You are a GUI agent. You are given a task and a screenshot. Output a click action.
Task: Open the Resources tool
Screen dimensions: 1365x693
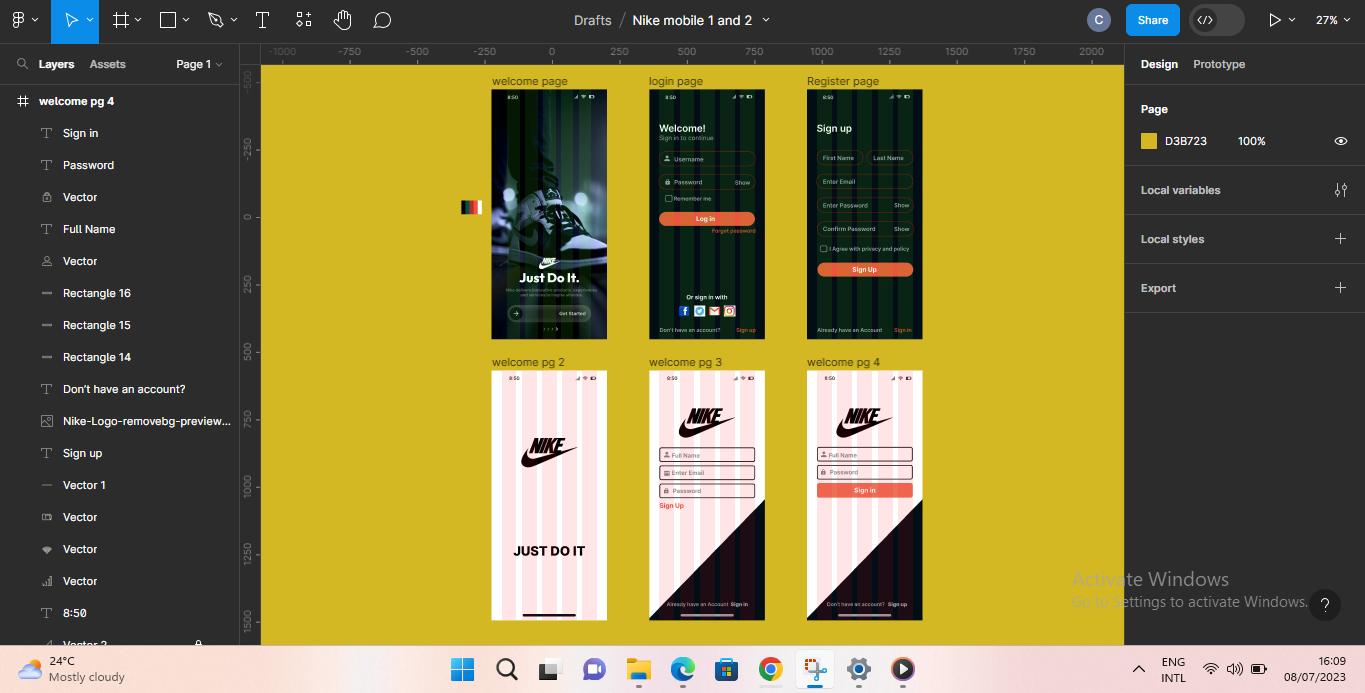tap(304, 20)
